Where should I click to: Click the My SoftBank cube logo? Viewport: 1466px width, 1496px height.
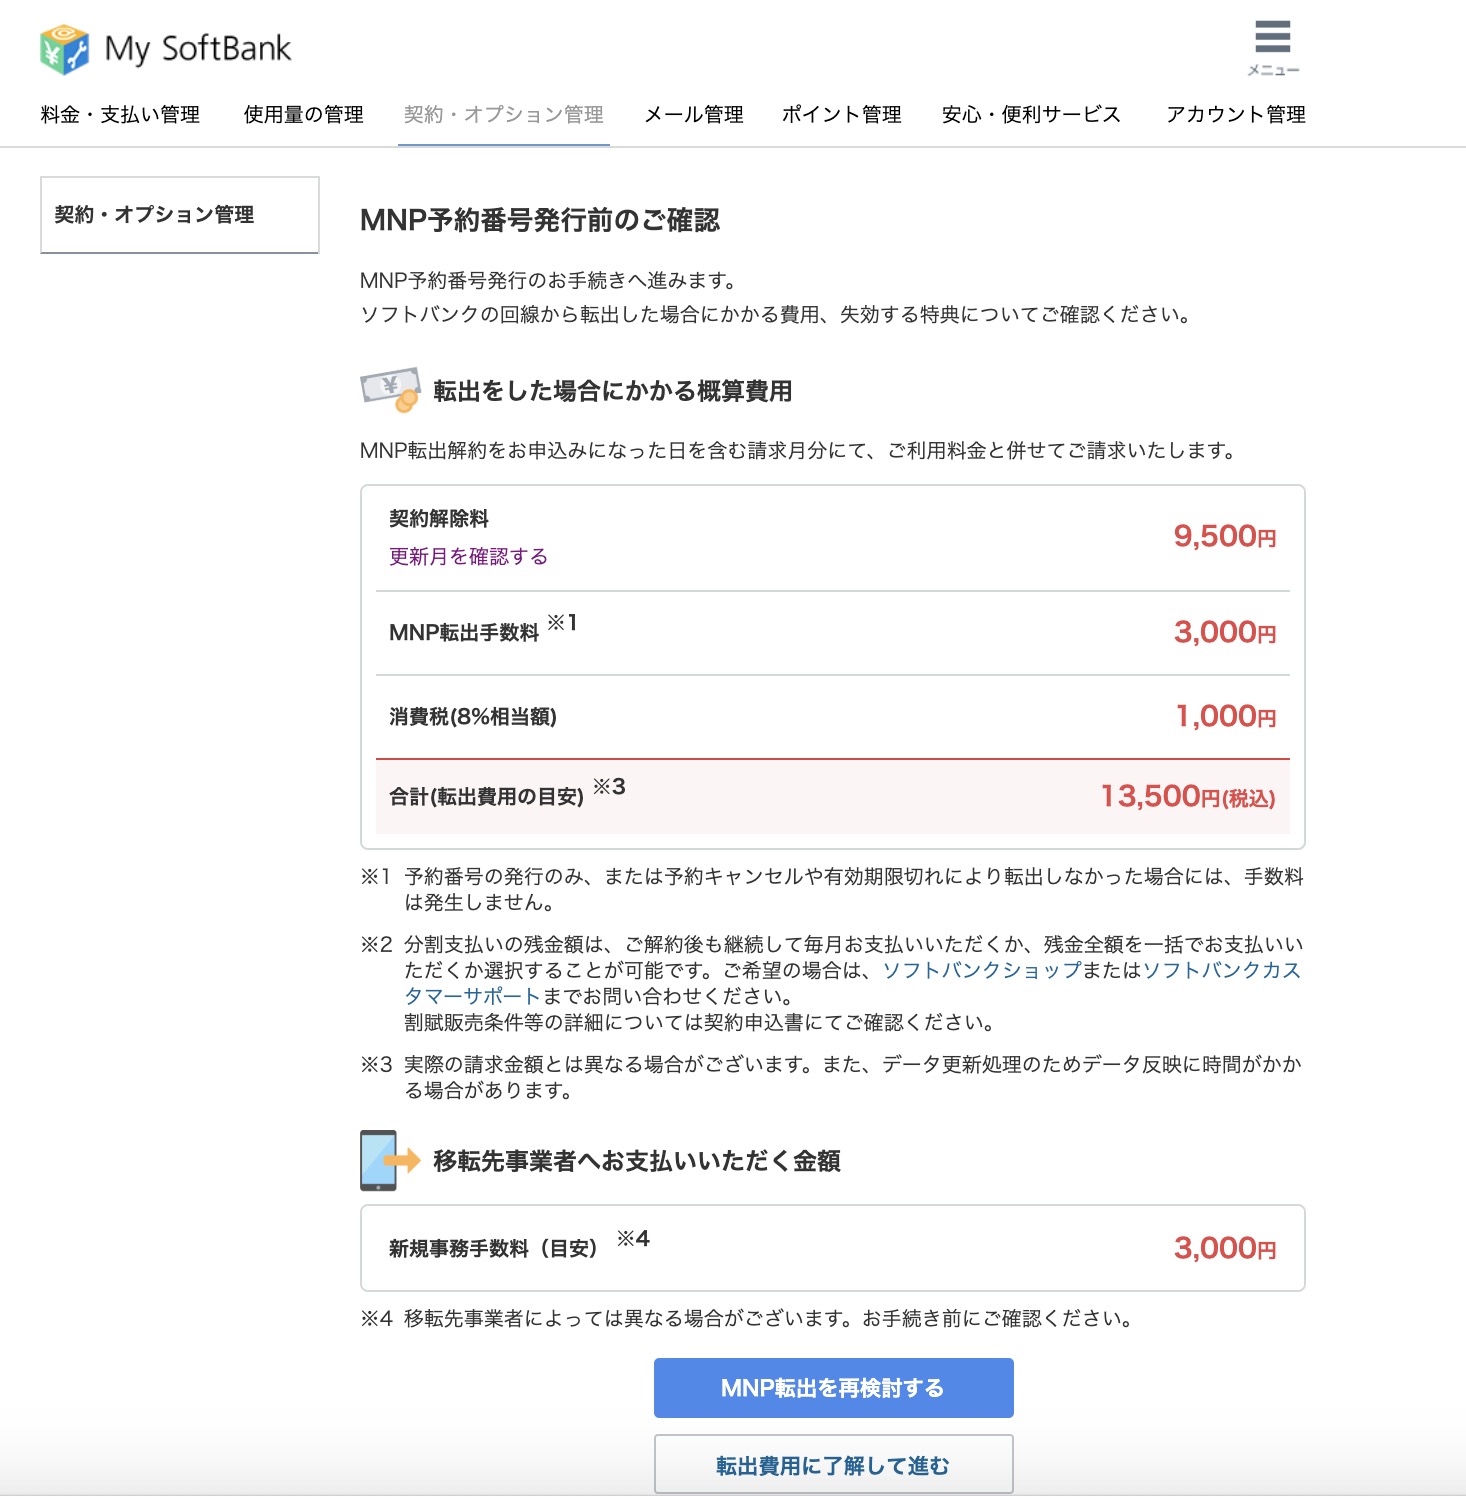64,49
